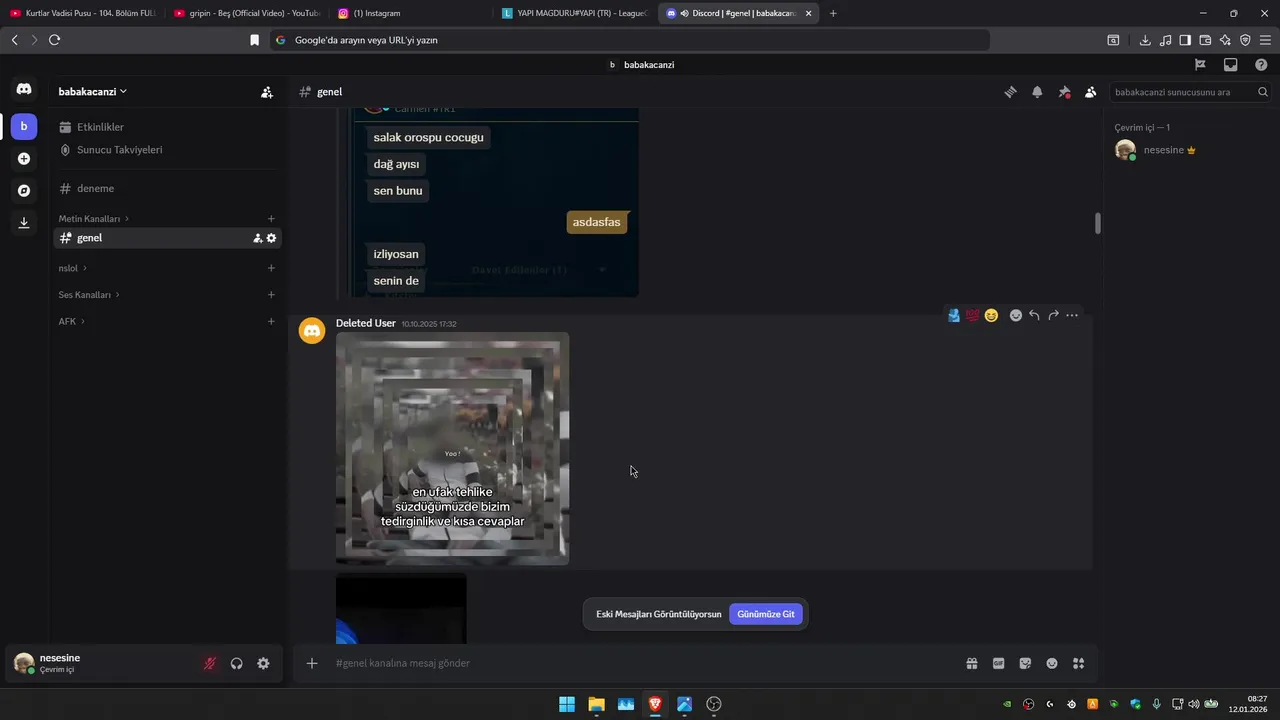The image size is (1280, 720).
Task: Open Windows Start menu
Action: point(567,704)
